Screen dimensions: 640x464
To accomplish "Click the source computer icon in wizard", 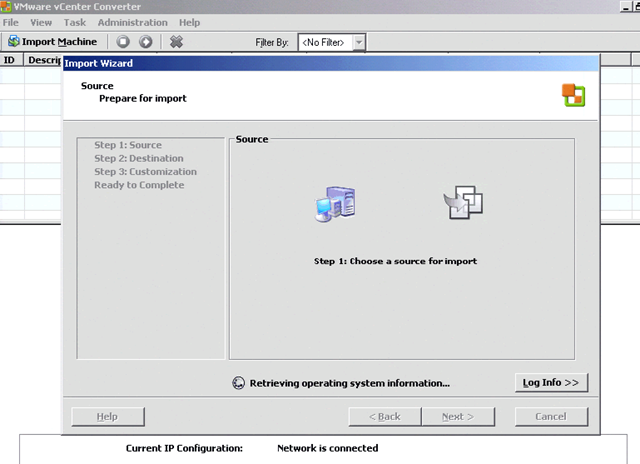I will pos(335,204).
